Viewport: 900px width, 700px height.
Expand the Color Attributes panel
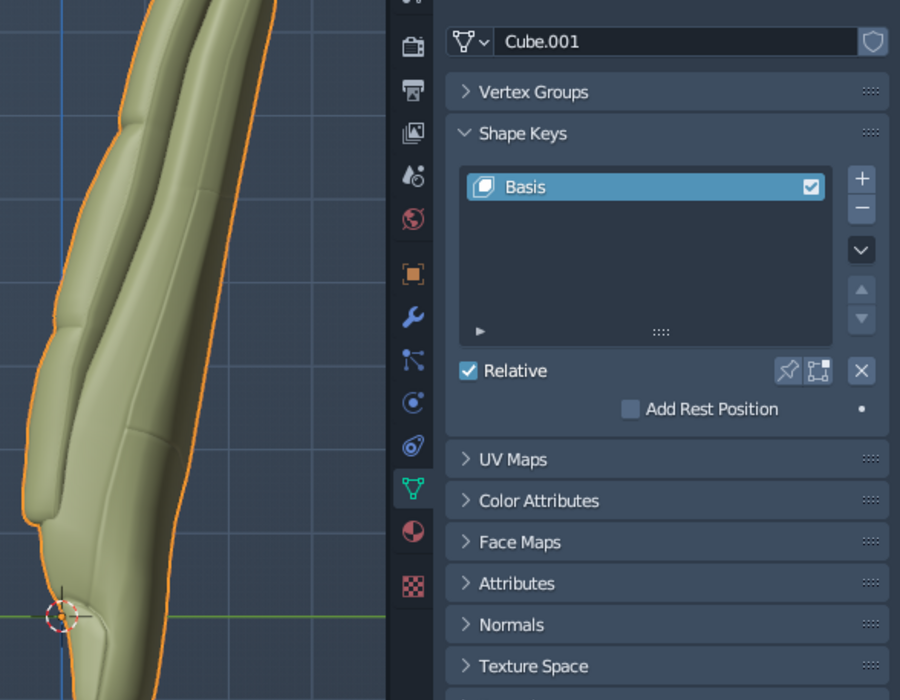click(667, 501)
